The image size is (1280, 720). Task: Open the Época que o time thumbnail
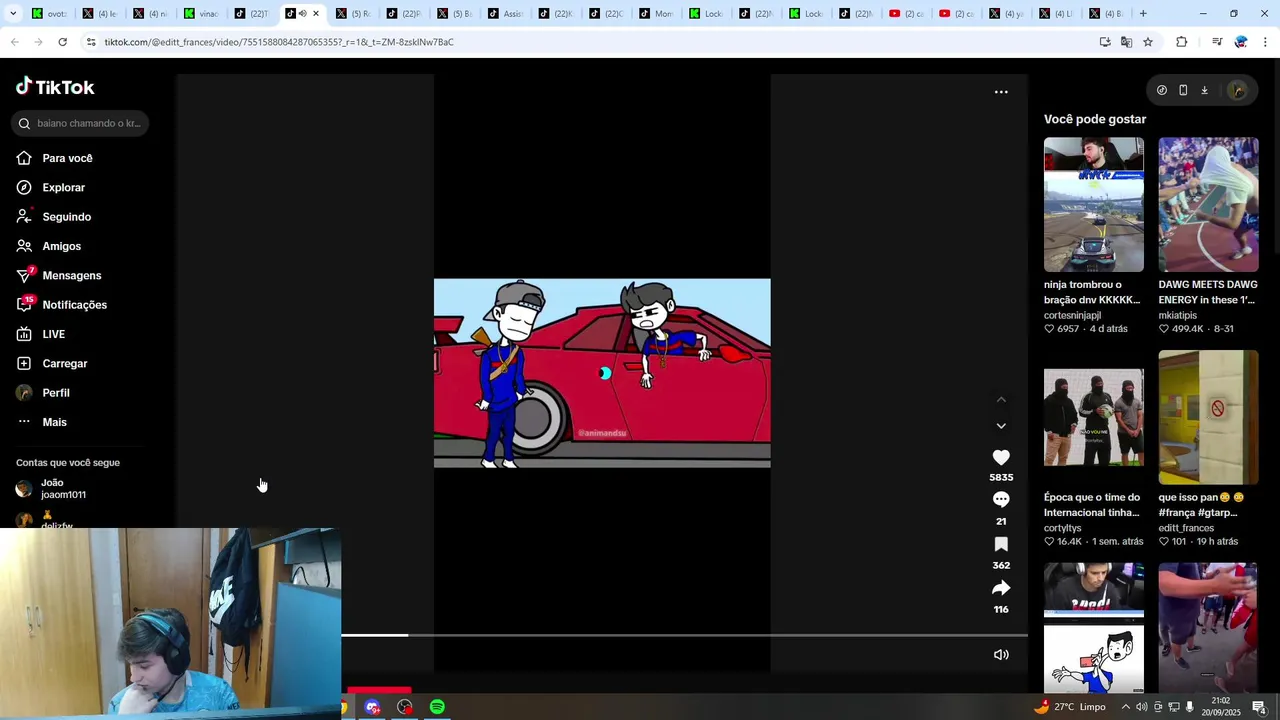coord(1094,418)
